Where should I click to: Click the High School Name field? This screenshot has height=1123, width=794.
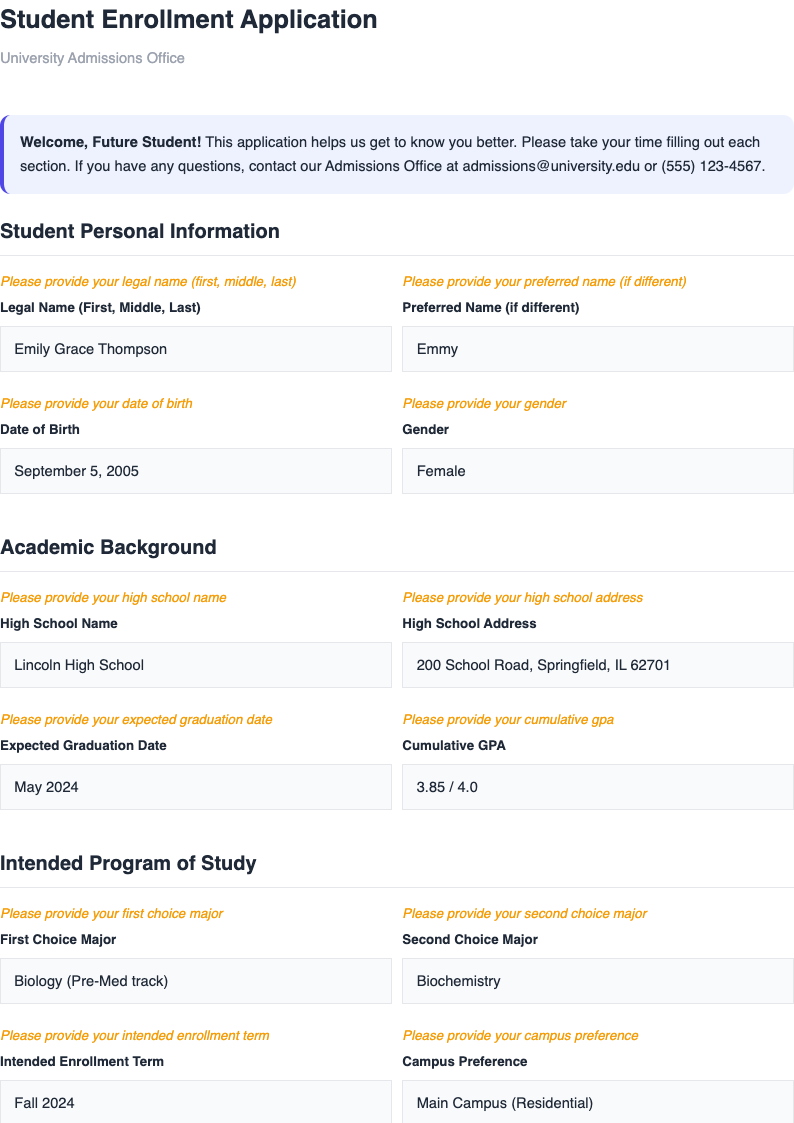(196, 664)
